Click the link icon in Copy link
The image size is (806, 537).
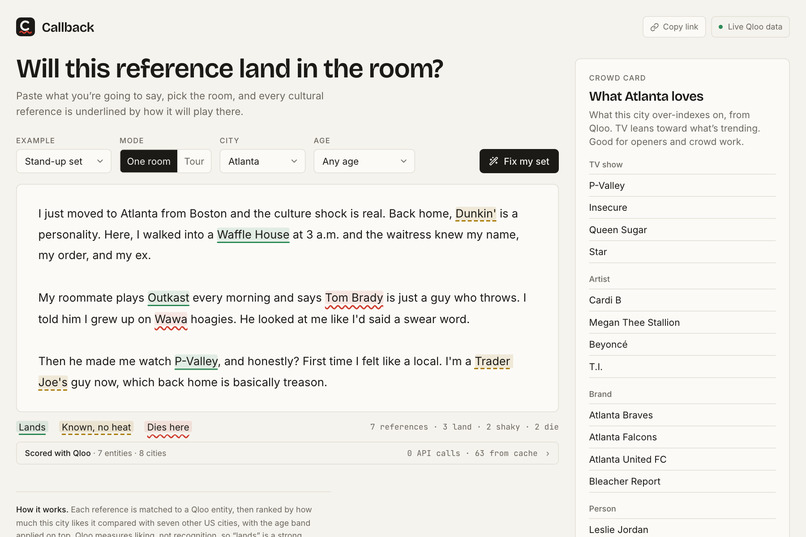point(654,27)
